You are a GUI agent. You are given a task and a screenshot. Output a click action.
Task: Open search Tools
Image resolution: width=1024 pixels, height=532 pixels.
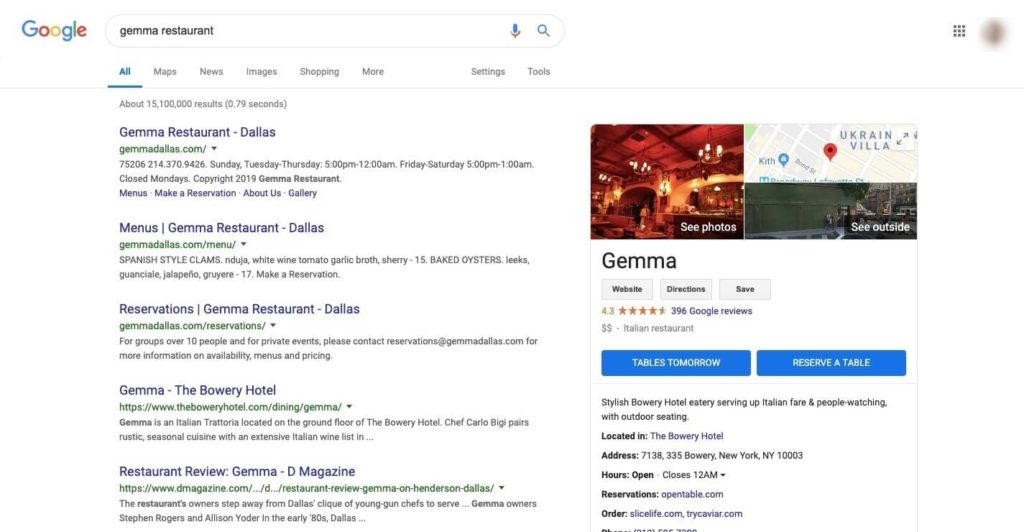(x=539, y=72)
